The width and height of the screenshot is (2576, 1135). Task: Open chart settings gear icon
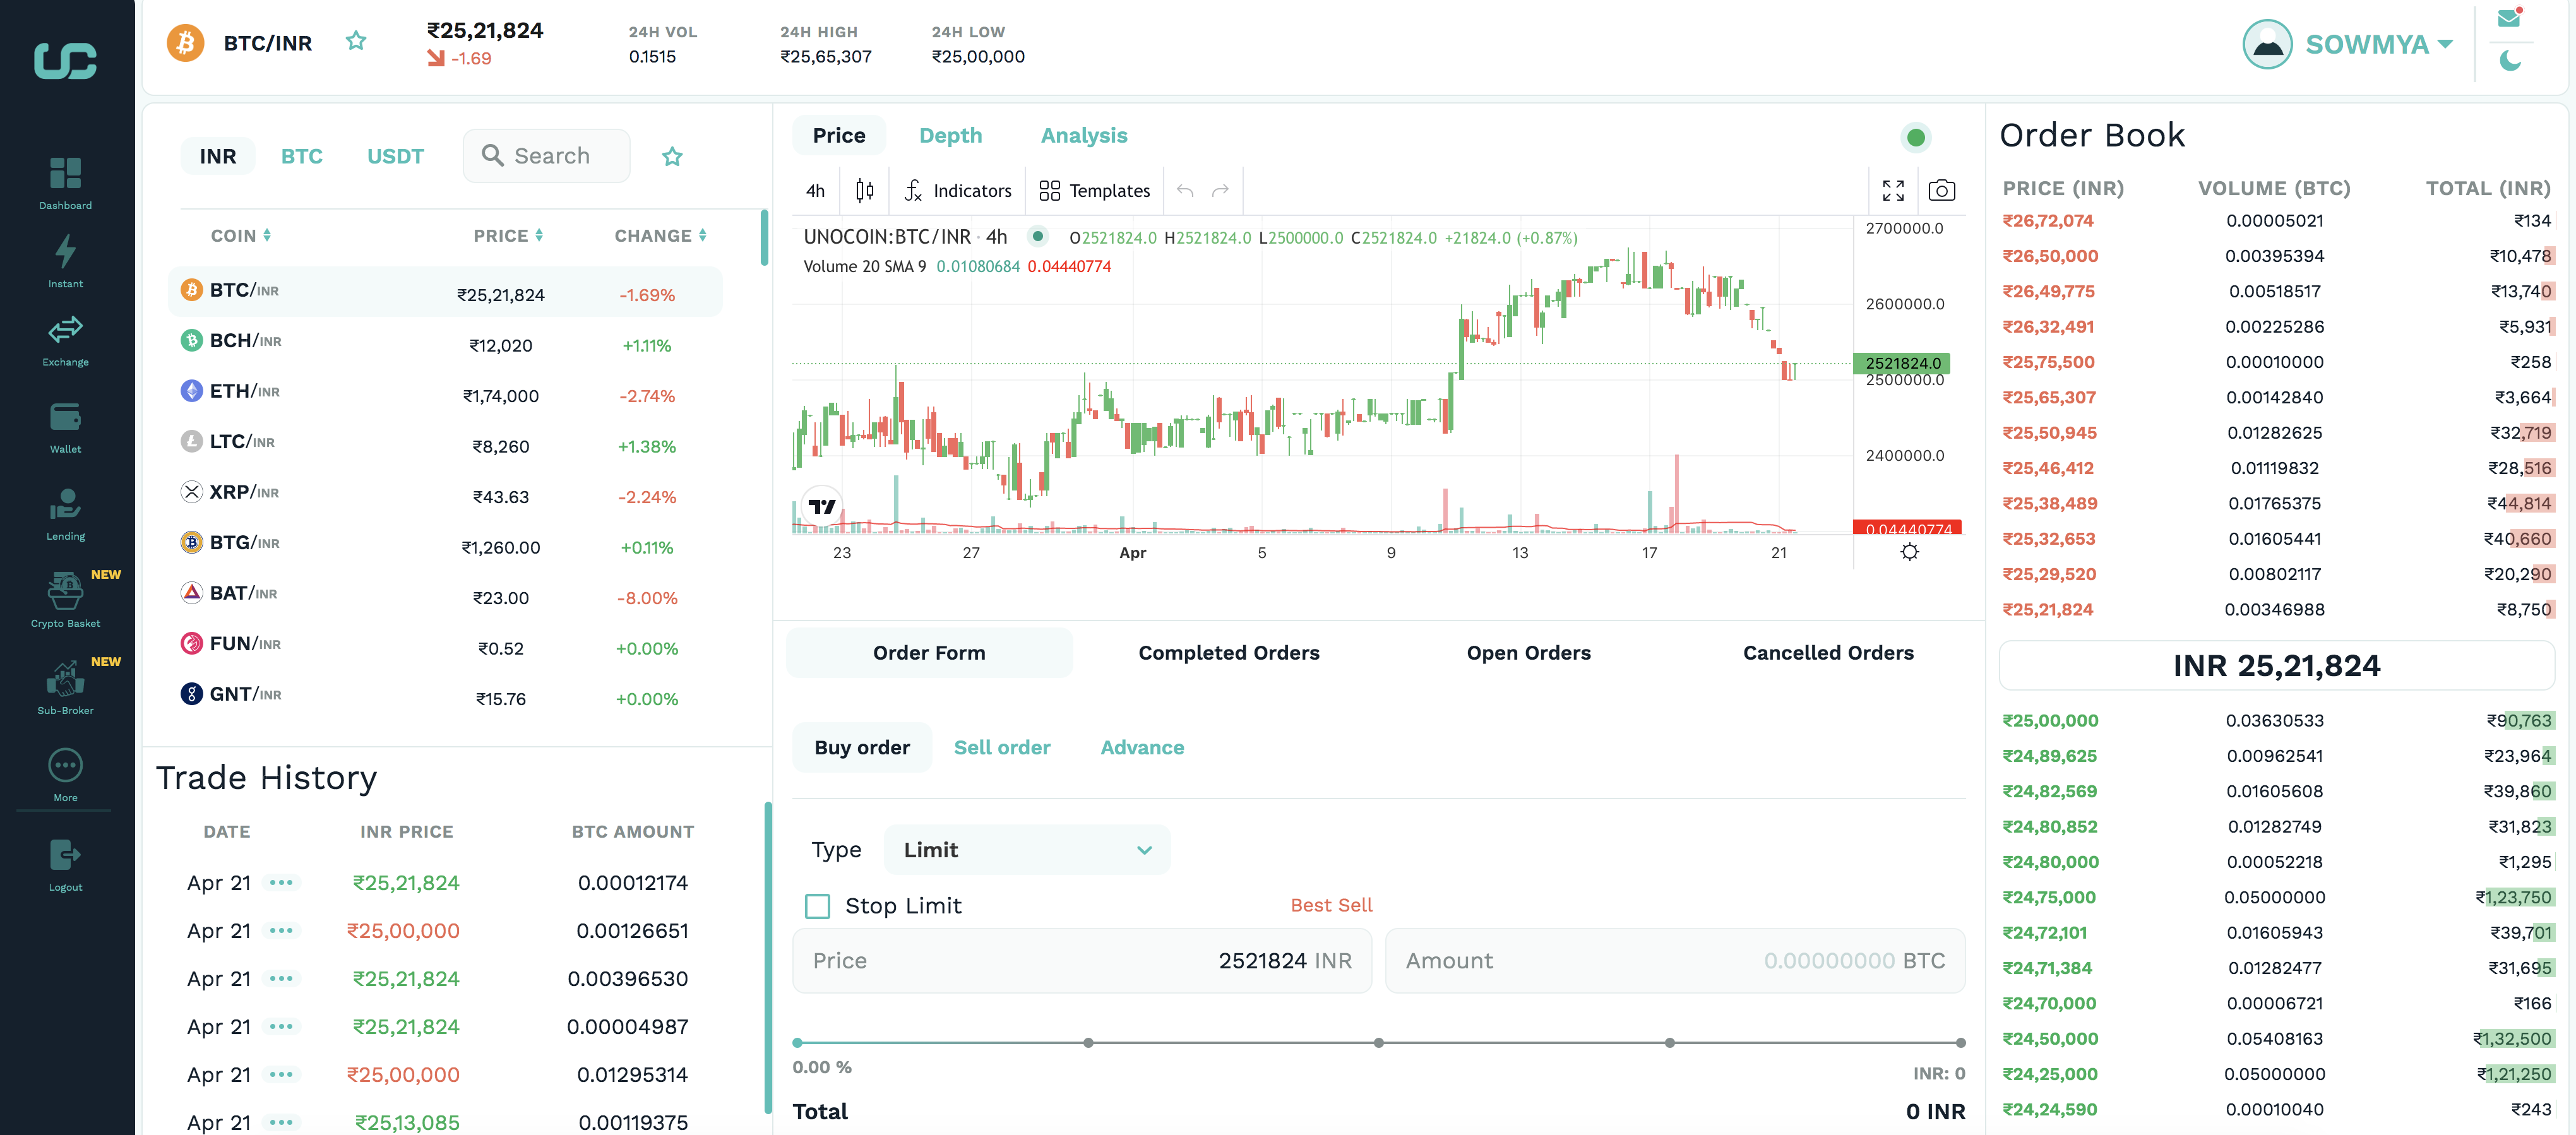[1910, 552]
